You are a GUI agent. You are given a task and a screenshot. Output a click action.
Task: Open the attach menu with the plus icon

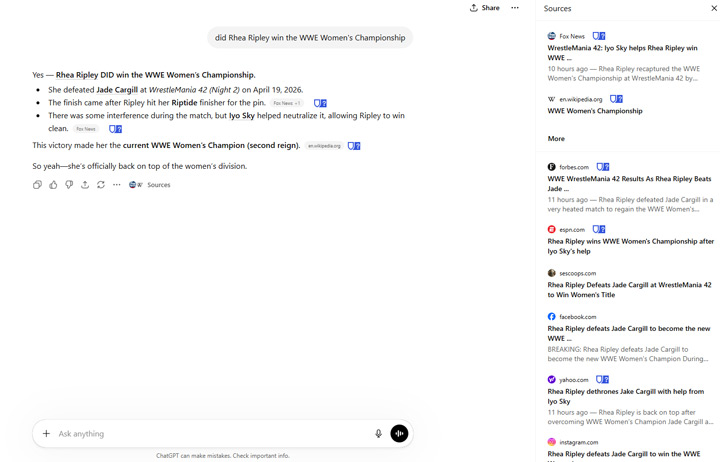[46, 433]
